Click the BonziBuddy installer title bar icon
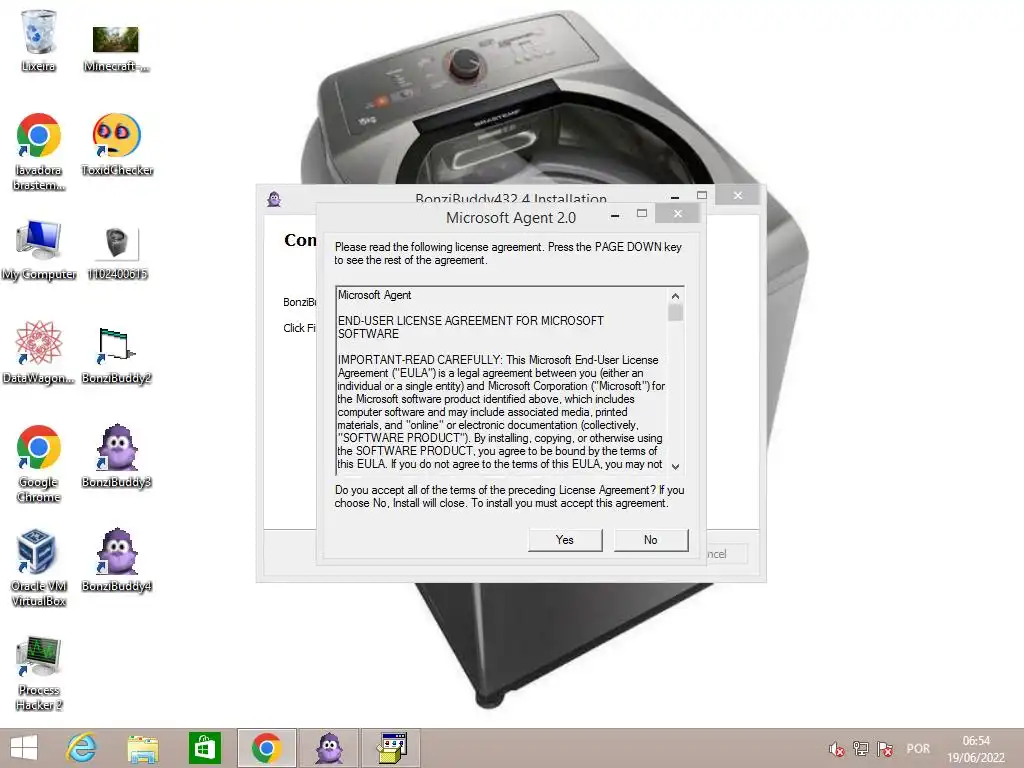This screenshot has width=1024, height=768. click(x=274, y=199)
